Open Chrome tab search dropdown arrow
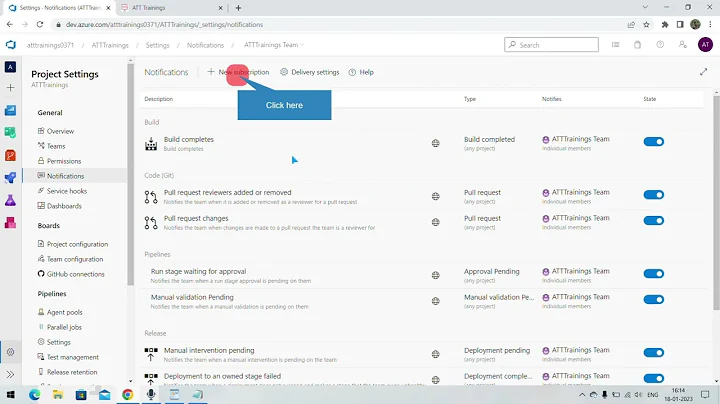 pos(645,7)
